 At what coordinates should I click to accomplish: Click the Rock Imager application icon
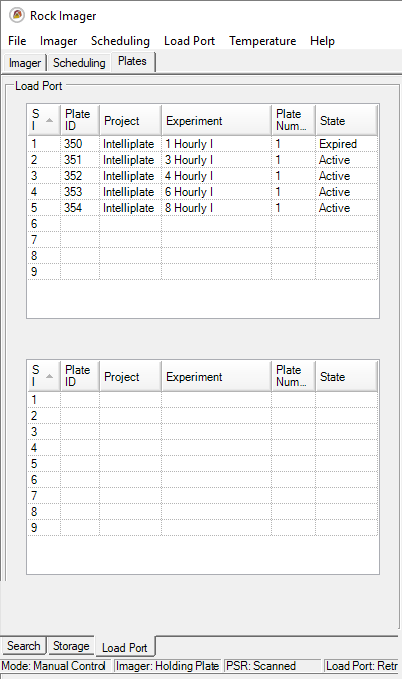click(x=16, y=16)
